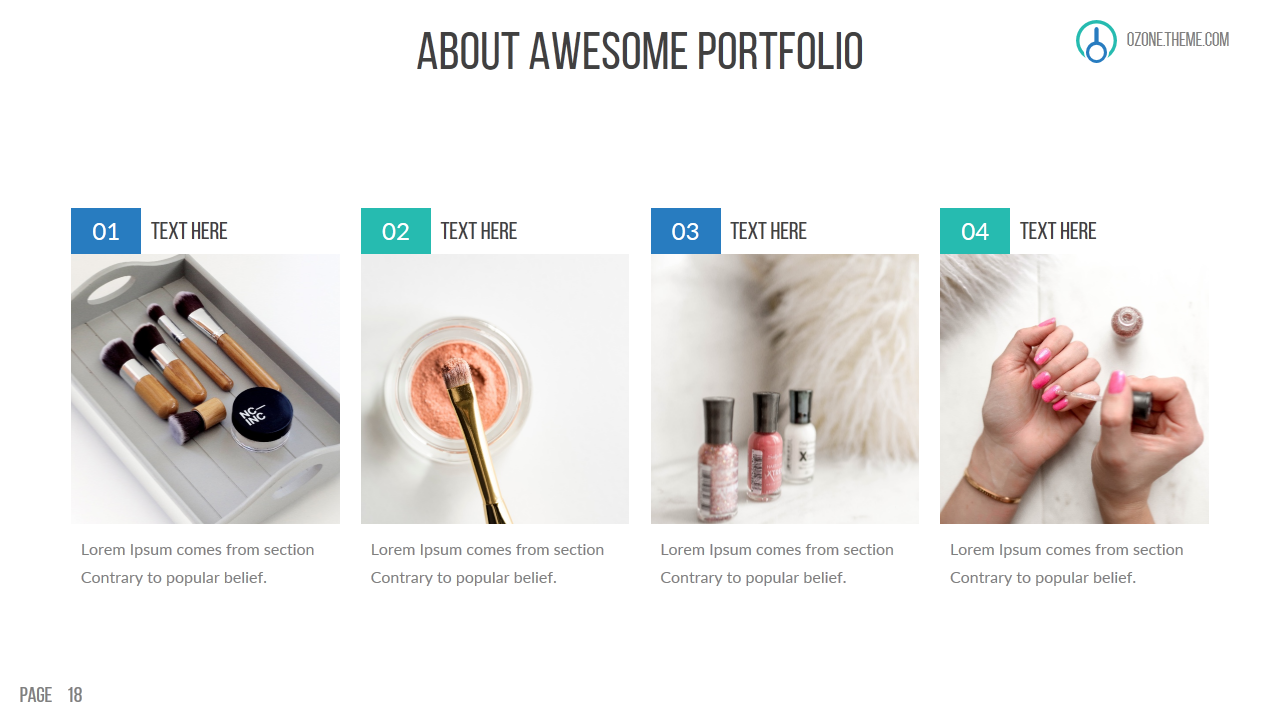Click the teal 04 number badge
Viewport: 1280px width, 720px height.
975,231
